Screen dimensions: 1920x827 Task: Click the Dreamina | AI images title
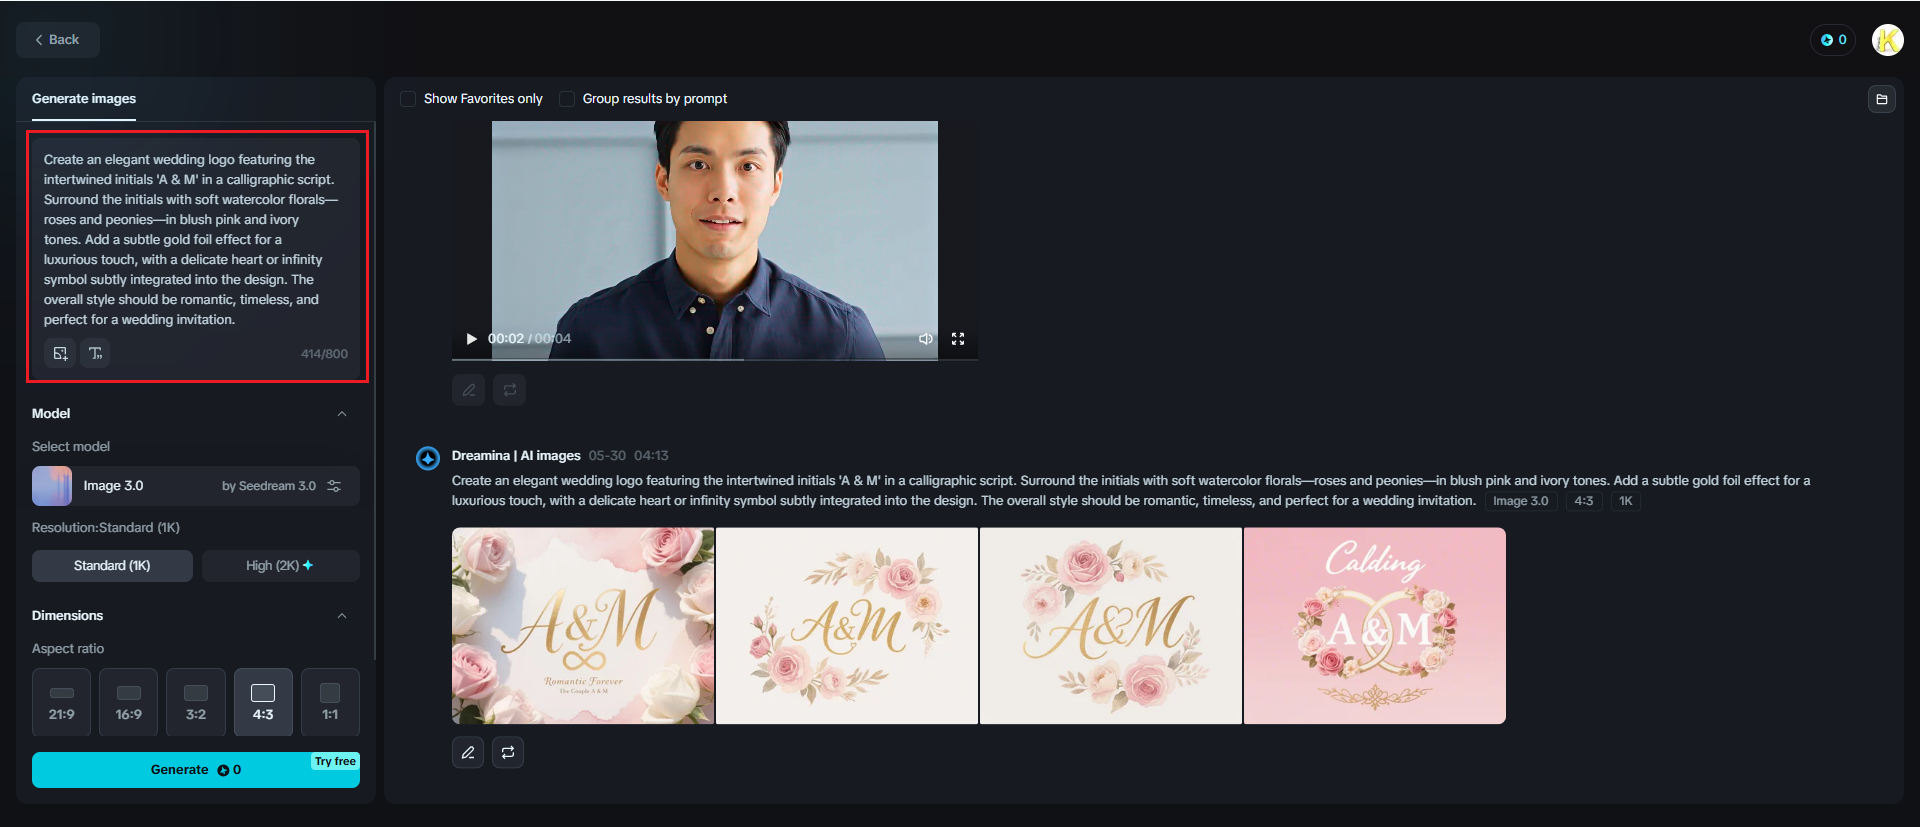click(516, 456)
